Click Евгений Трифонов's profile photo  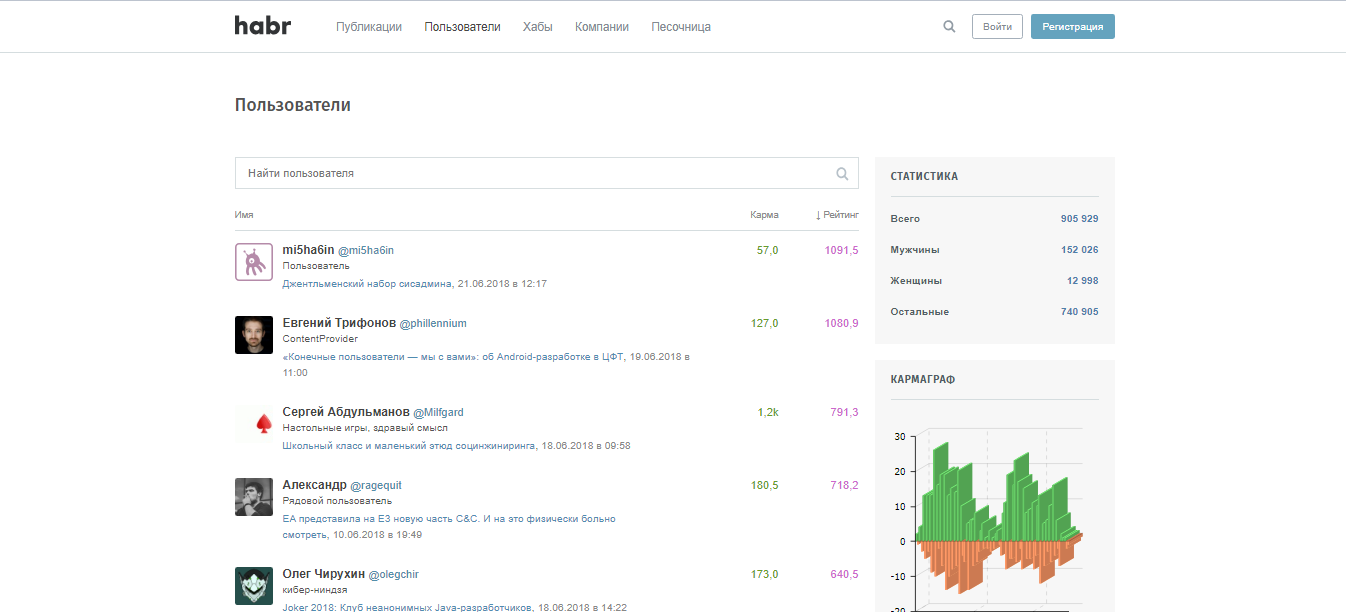(254, 335)
